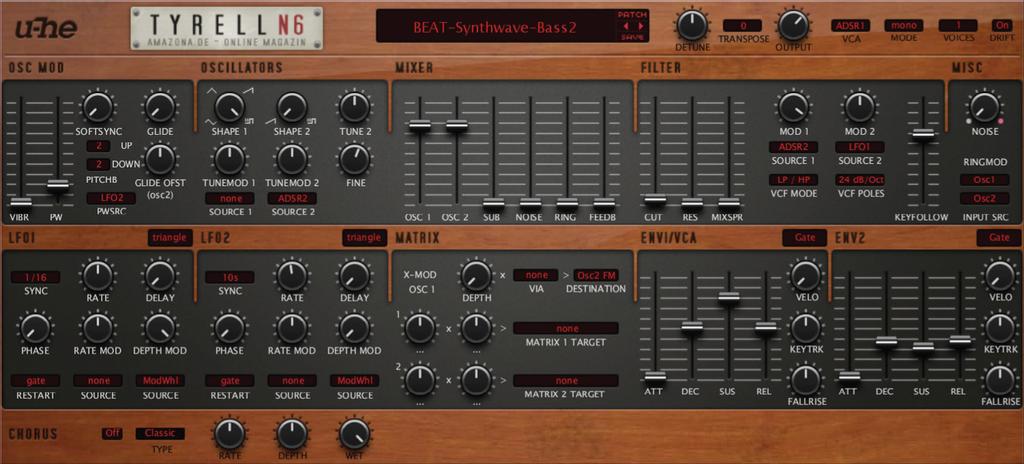Open the LFO1 RESTART gate selector
The height and width of the screenshot is (464, 1024).
35,380
